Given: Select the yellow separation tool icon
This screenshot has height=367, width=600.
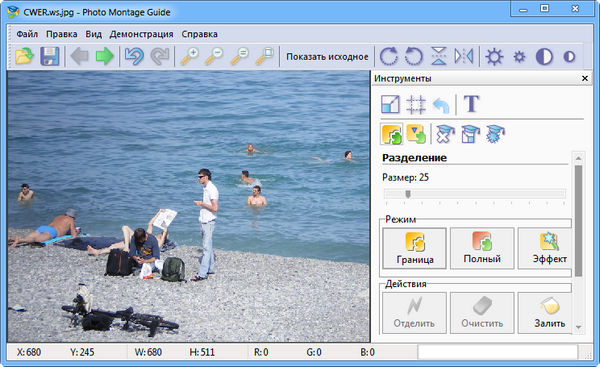Looking at the screenshot, I should [392, 134].
